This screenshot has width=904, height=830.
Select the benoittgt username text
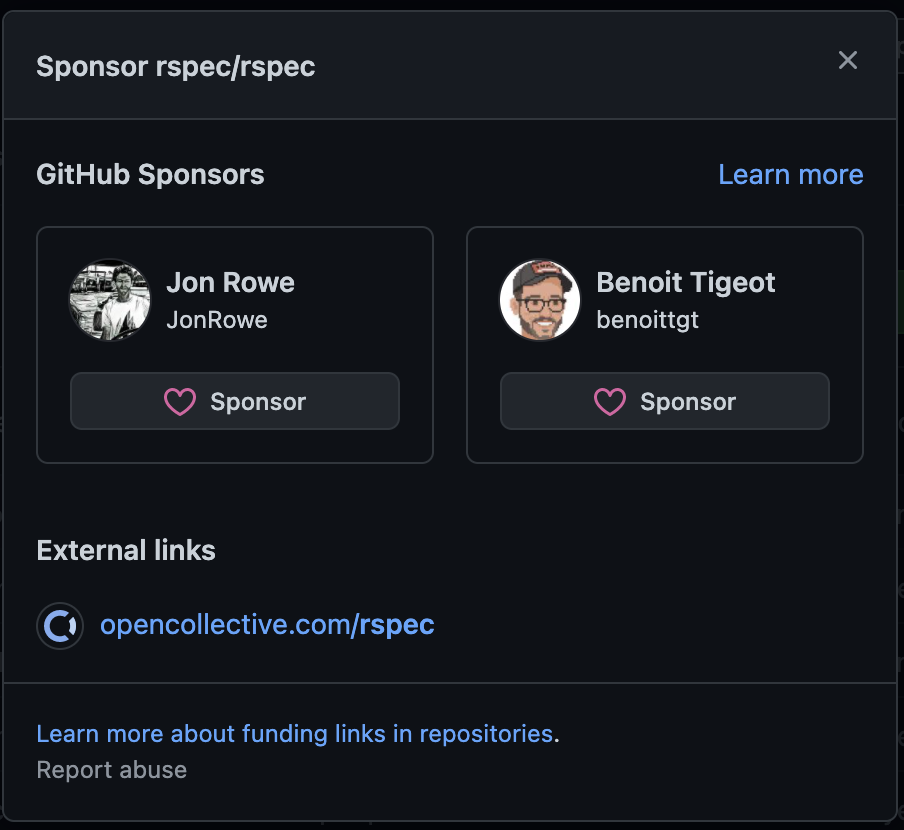[x=647, y=320]
